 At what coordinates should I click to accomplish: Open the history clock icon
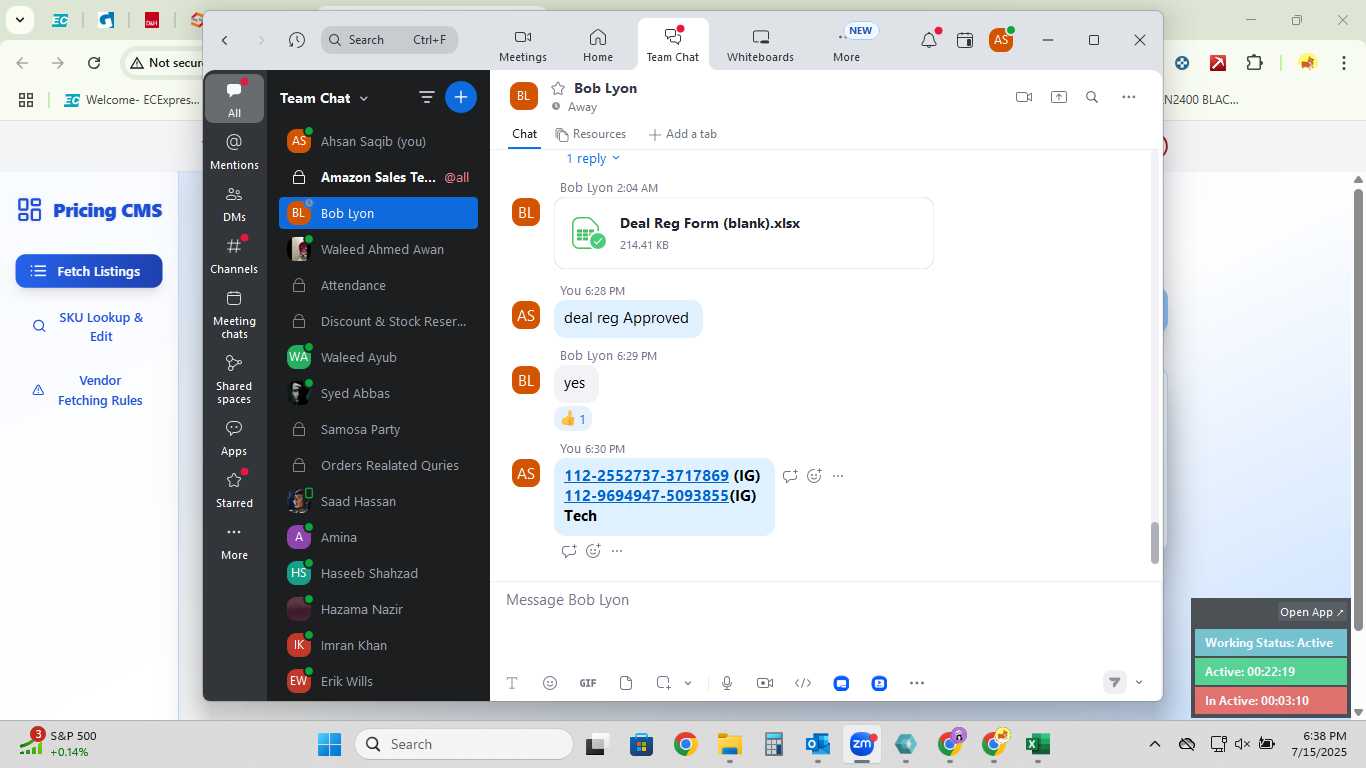pyautogui.click(x=297, y=40)
